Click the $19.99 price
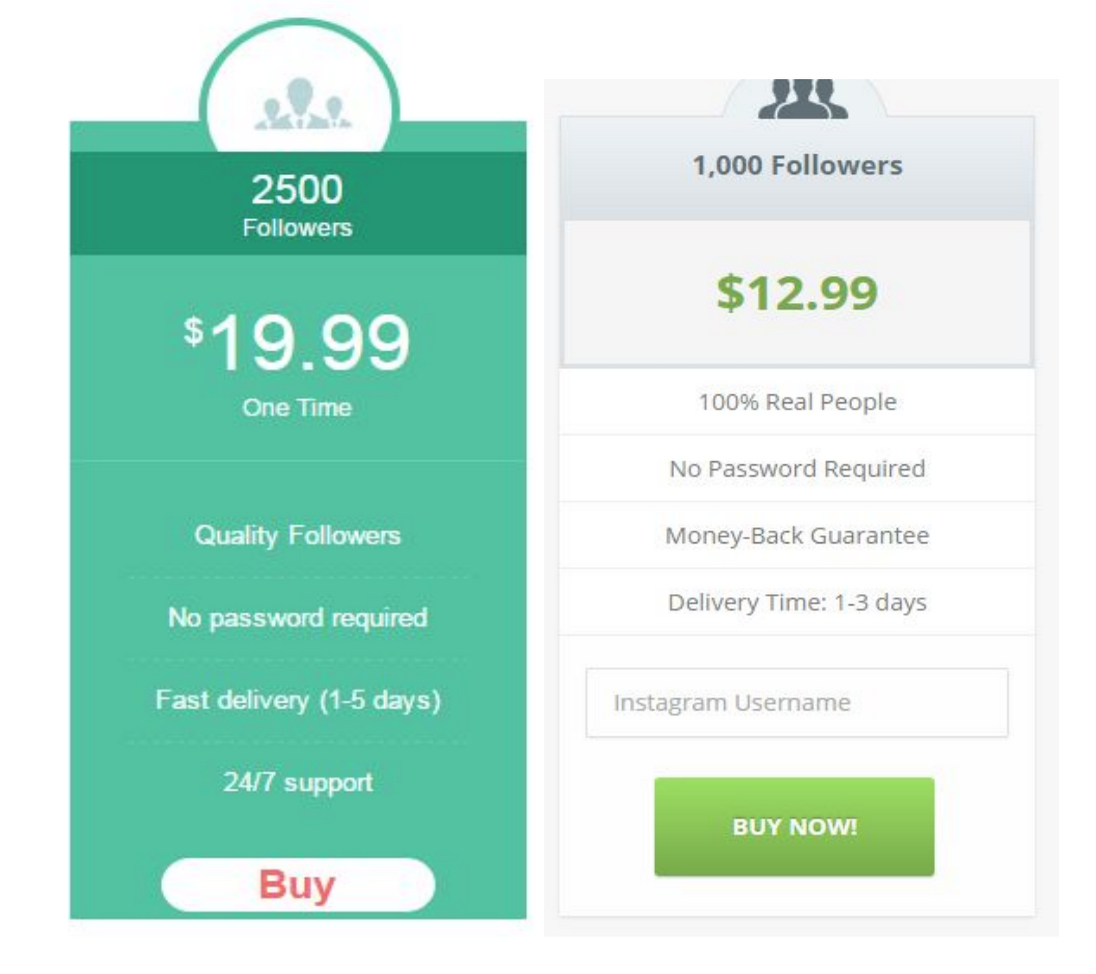This screenshot has height=974, width=1096. click(297, 343)
